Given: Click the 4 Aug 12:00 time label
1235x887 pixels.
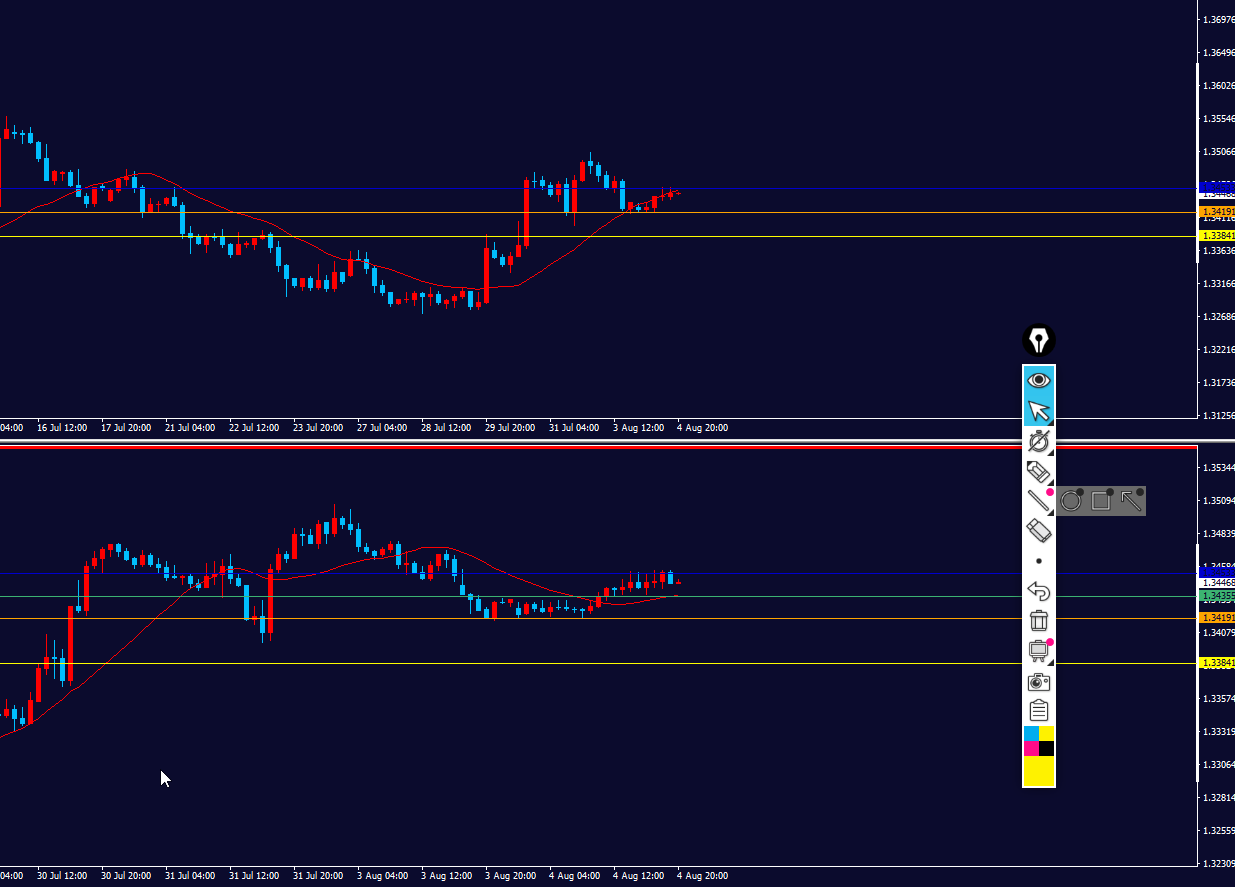Looking at the screenshot, I should (638, 876).
